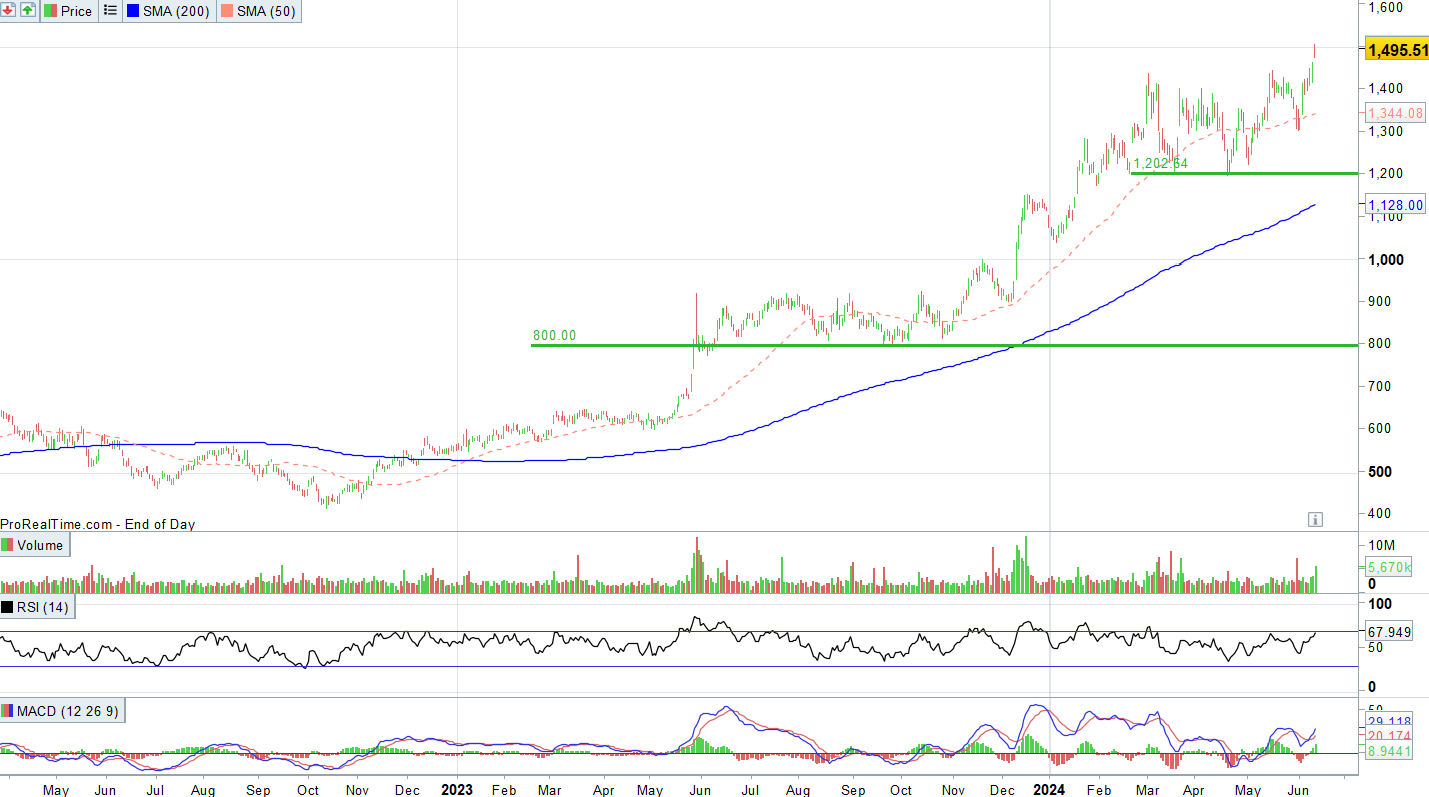This screenshot has height=797, width=1429.
Task: Open the indicator list icon
Action: coord(110,11)
